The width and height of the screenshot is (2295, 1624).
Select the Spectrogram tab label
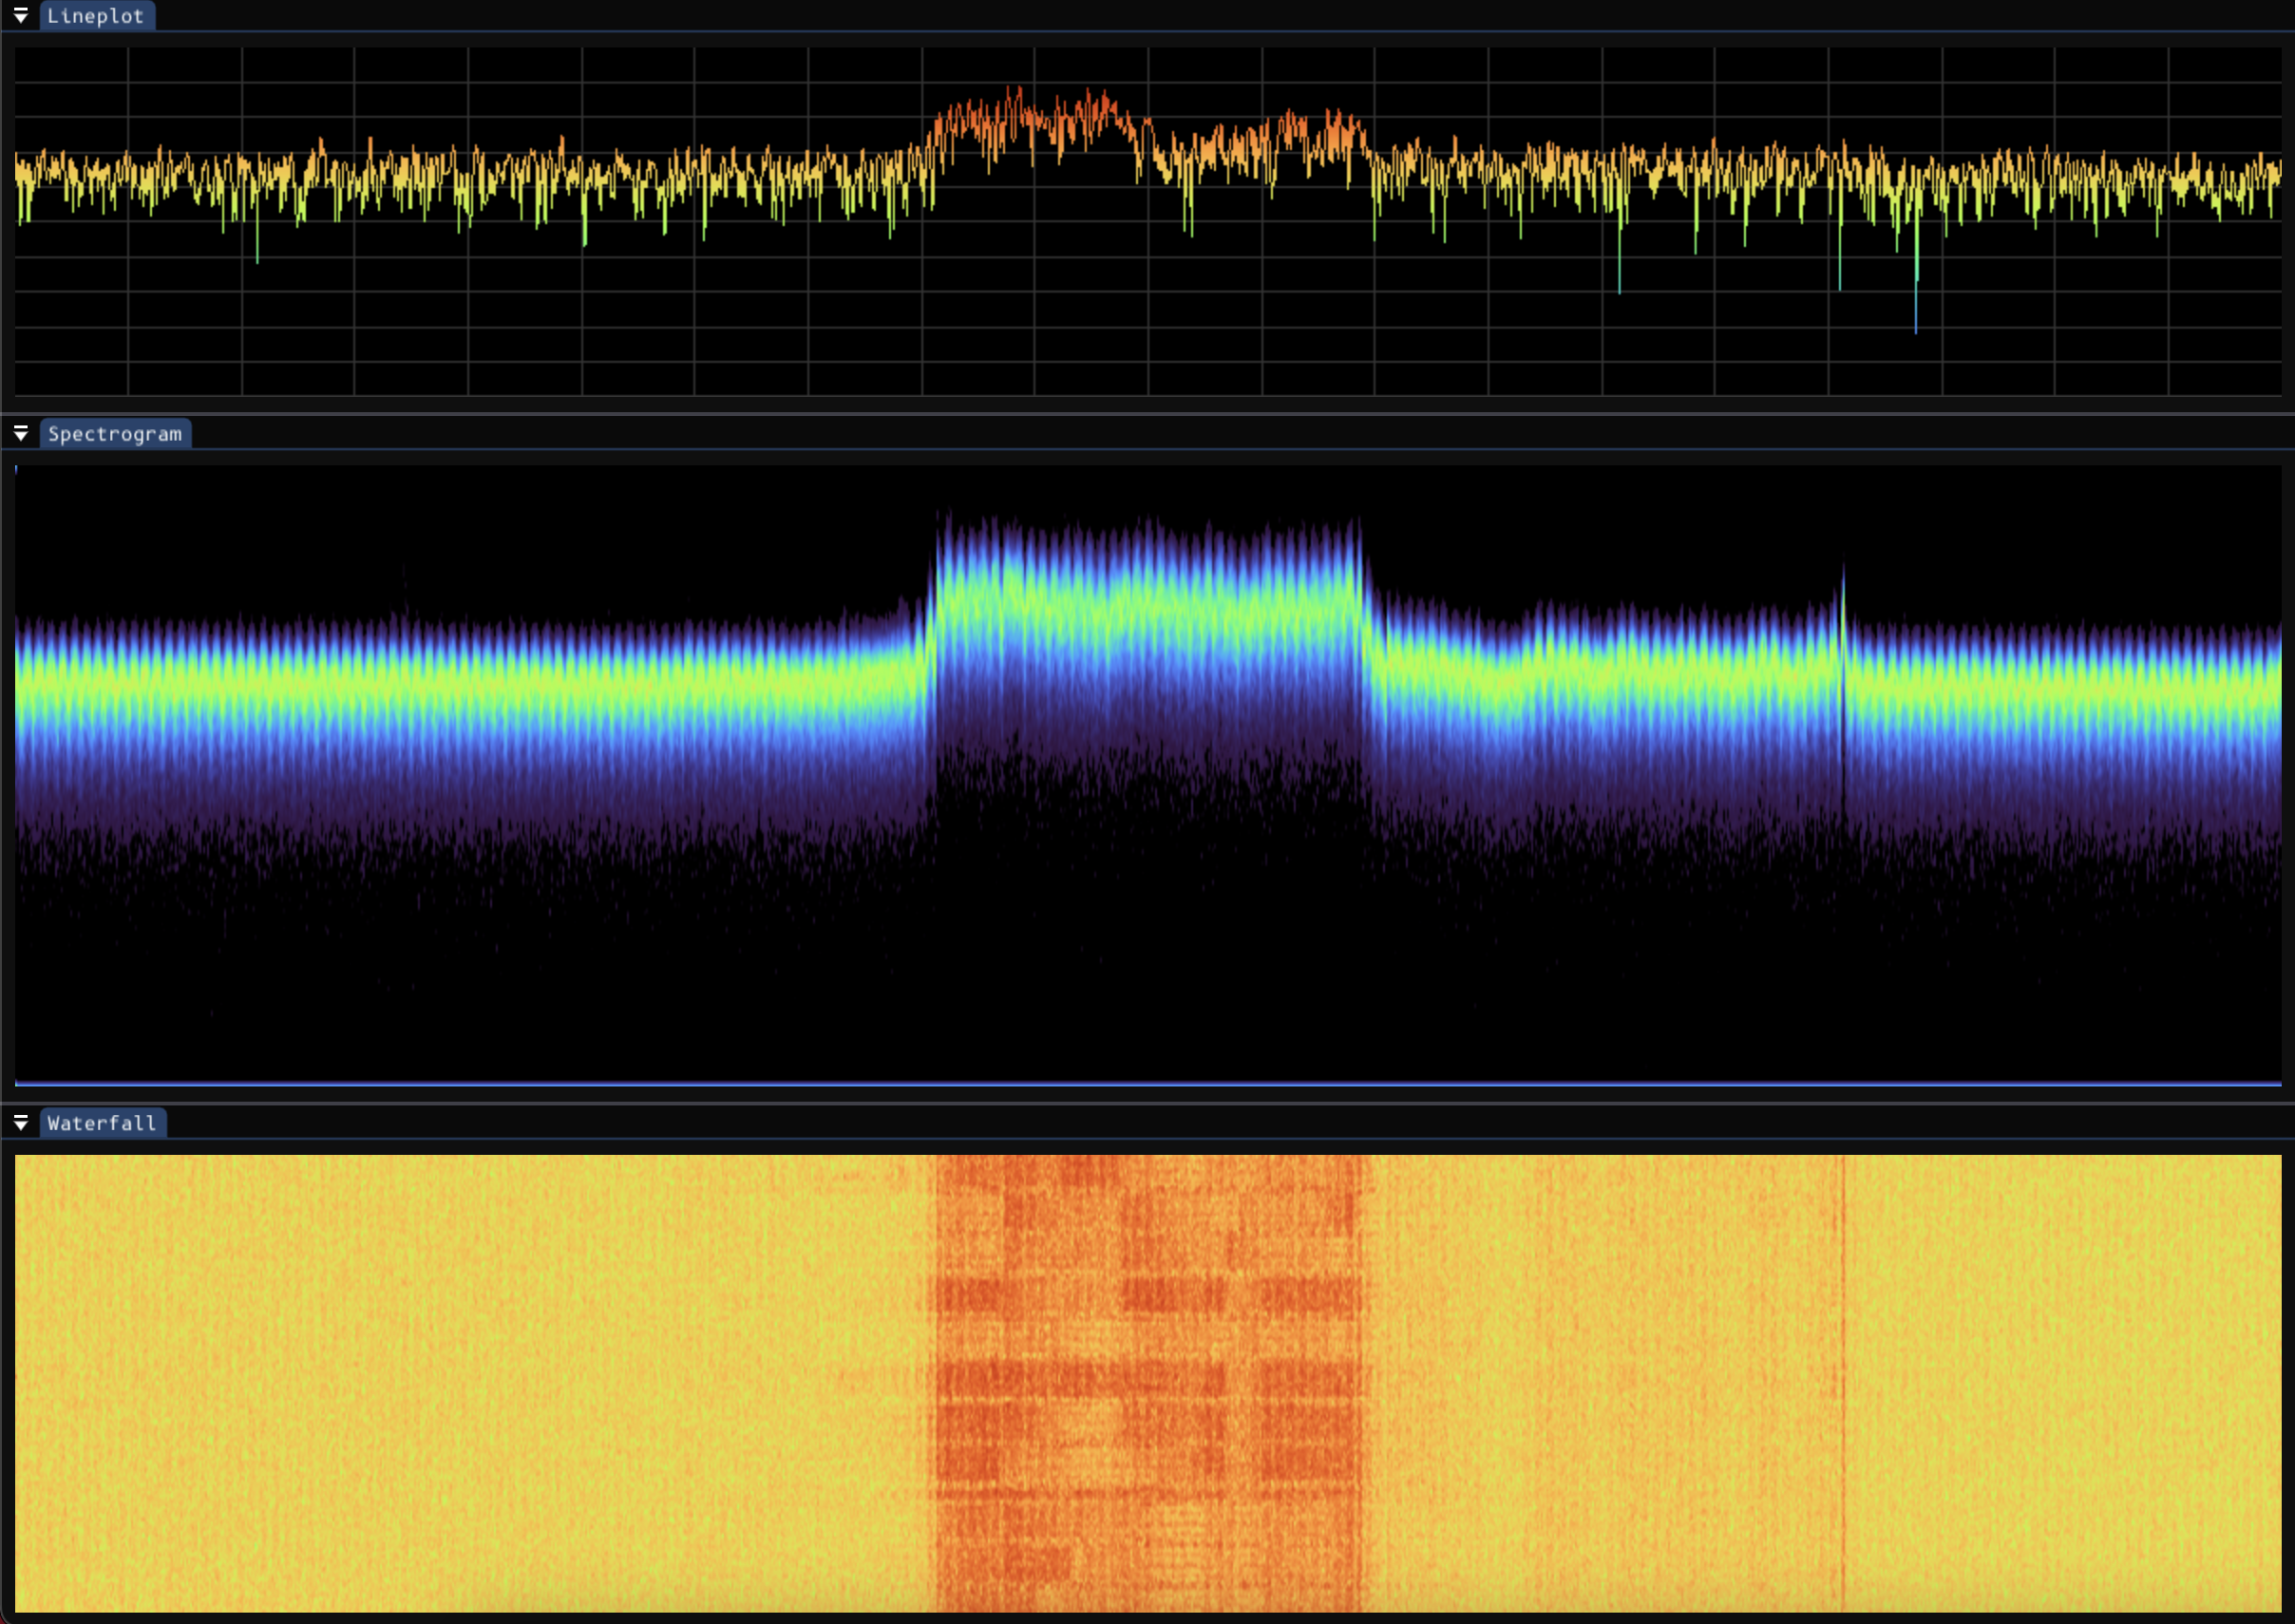click(115, 434)
